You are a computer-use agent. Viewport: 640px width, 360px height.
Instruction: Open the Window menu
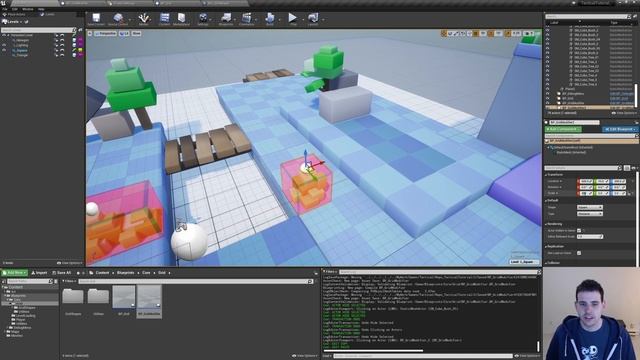coord(27,9)
